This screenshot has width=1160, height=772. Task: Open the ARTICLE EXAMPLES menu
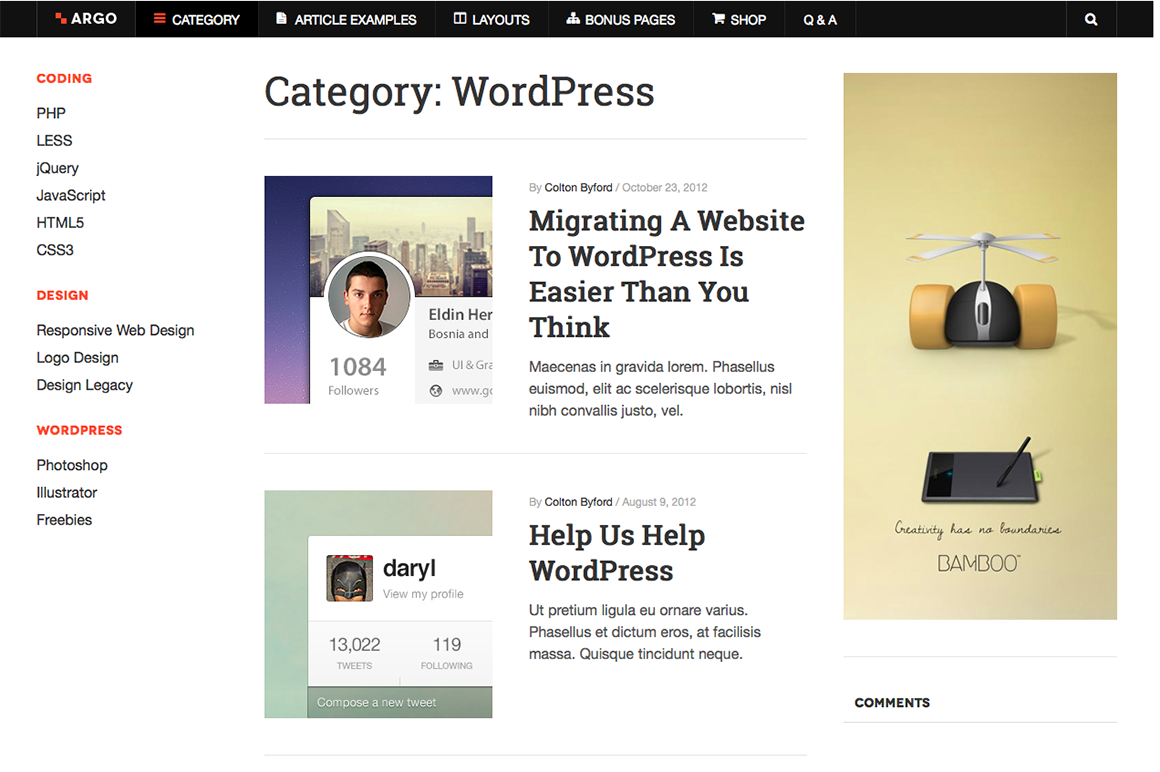[x=346, y=19]
